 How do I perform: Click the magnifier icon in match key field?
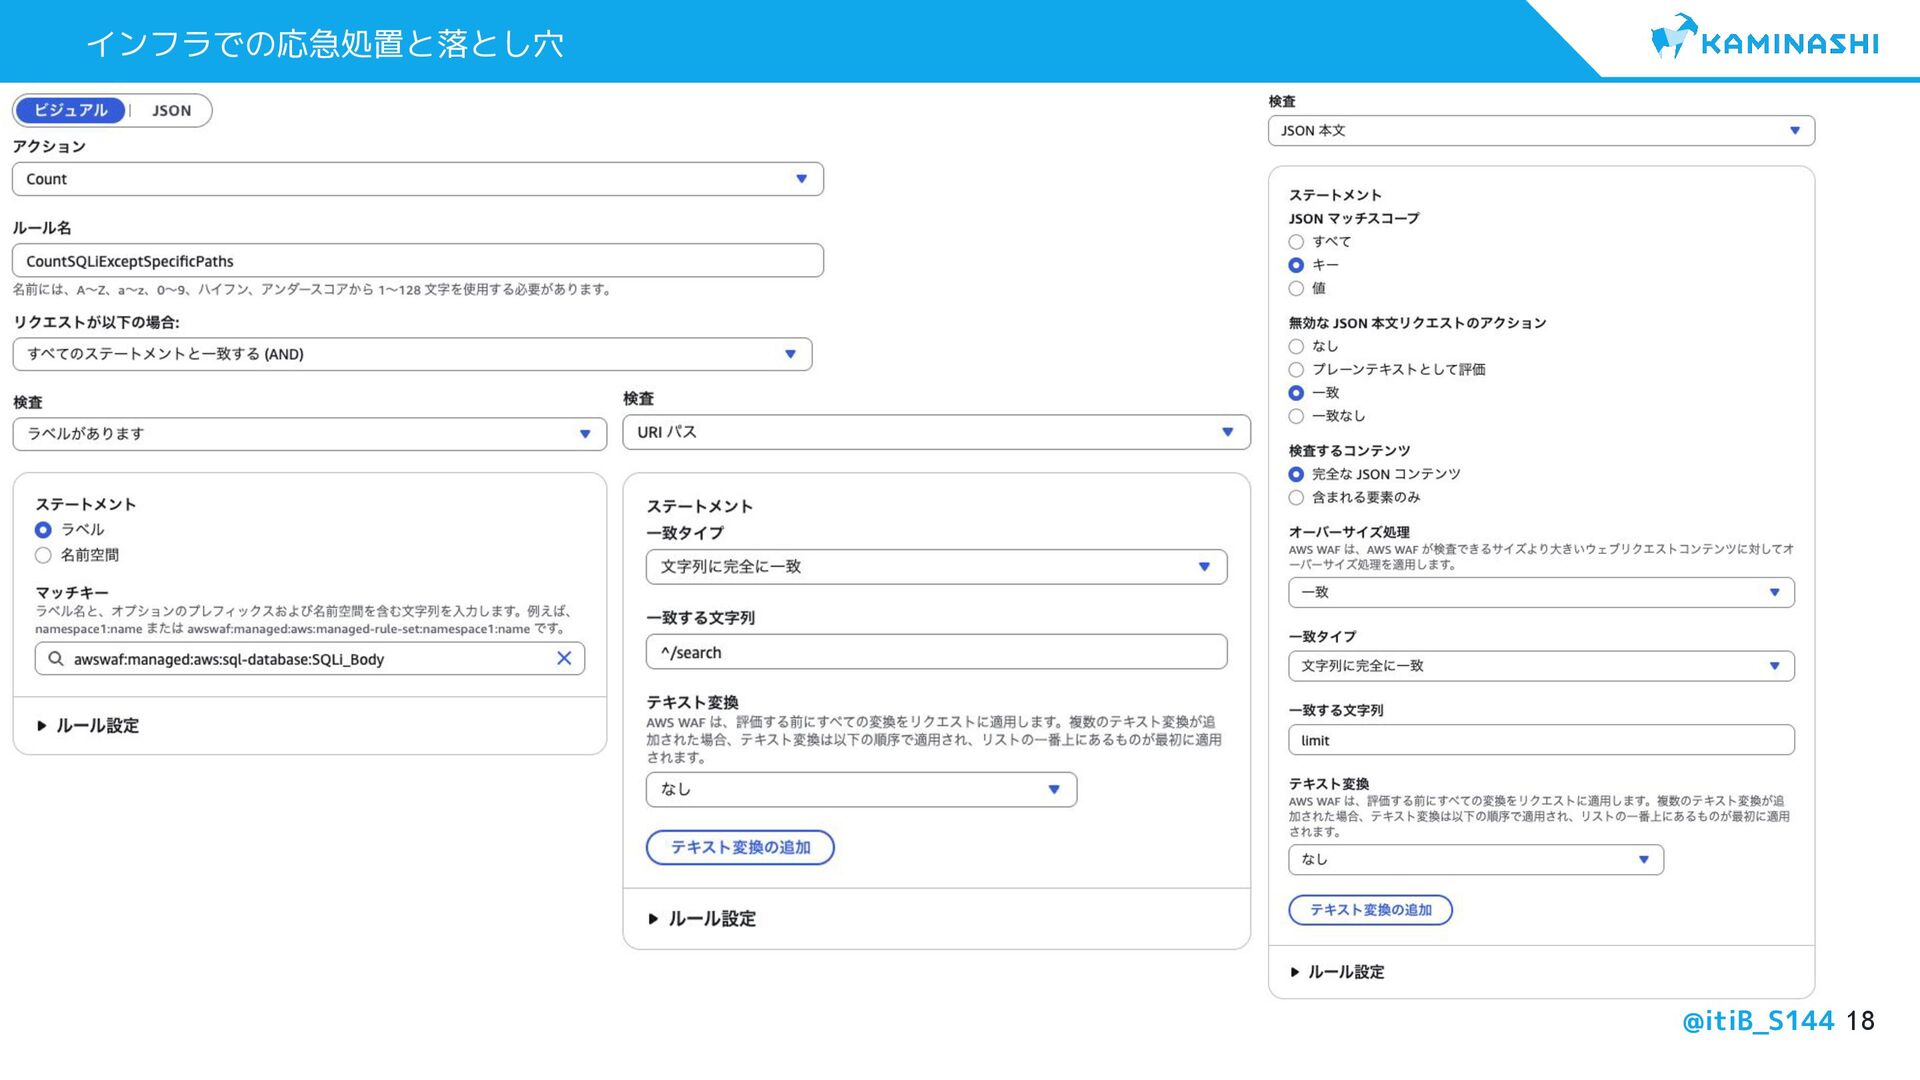coord(56,658)
